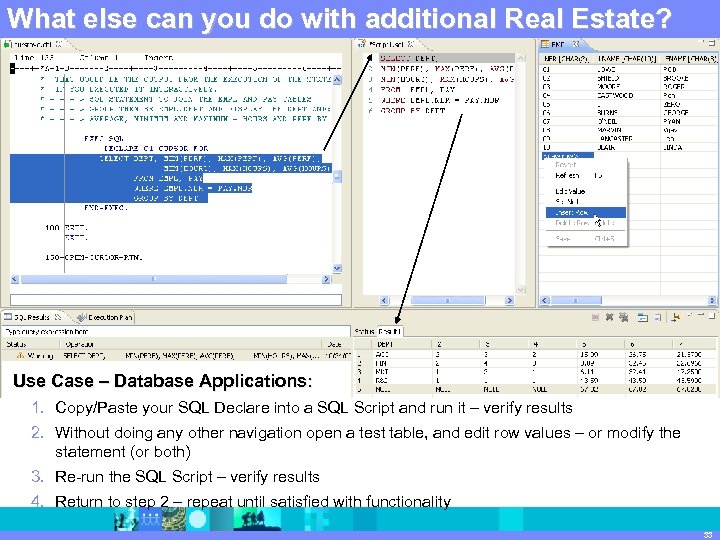Click EMPL table horizontal scroll left arrow

(x=545, y=300)
